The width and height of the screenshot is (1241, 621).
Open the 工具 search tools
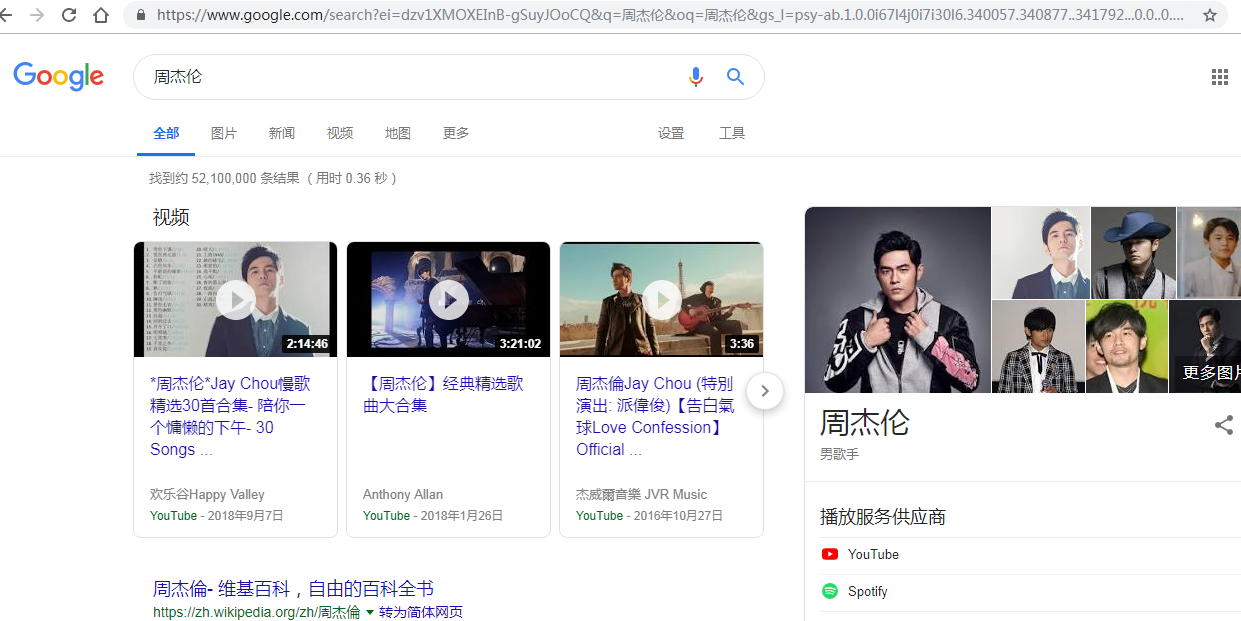point(732,133)
